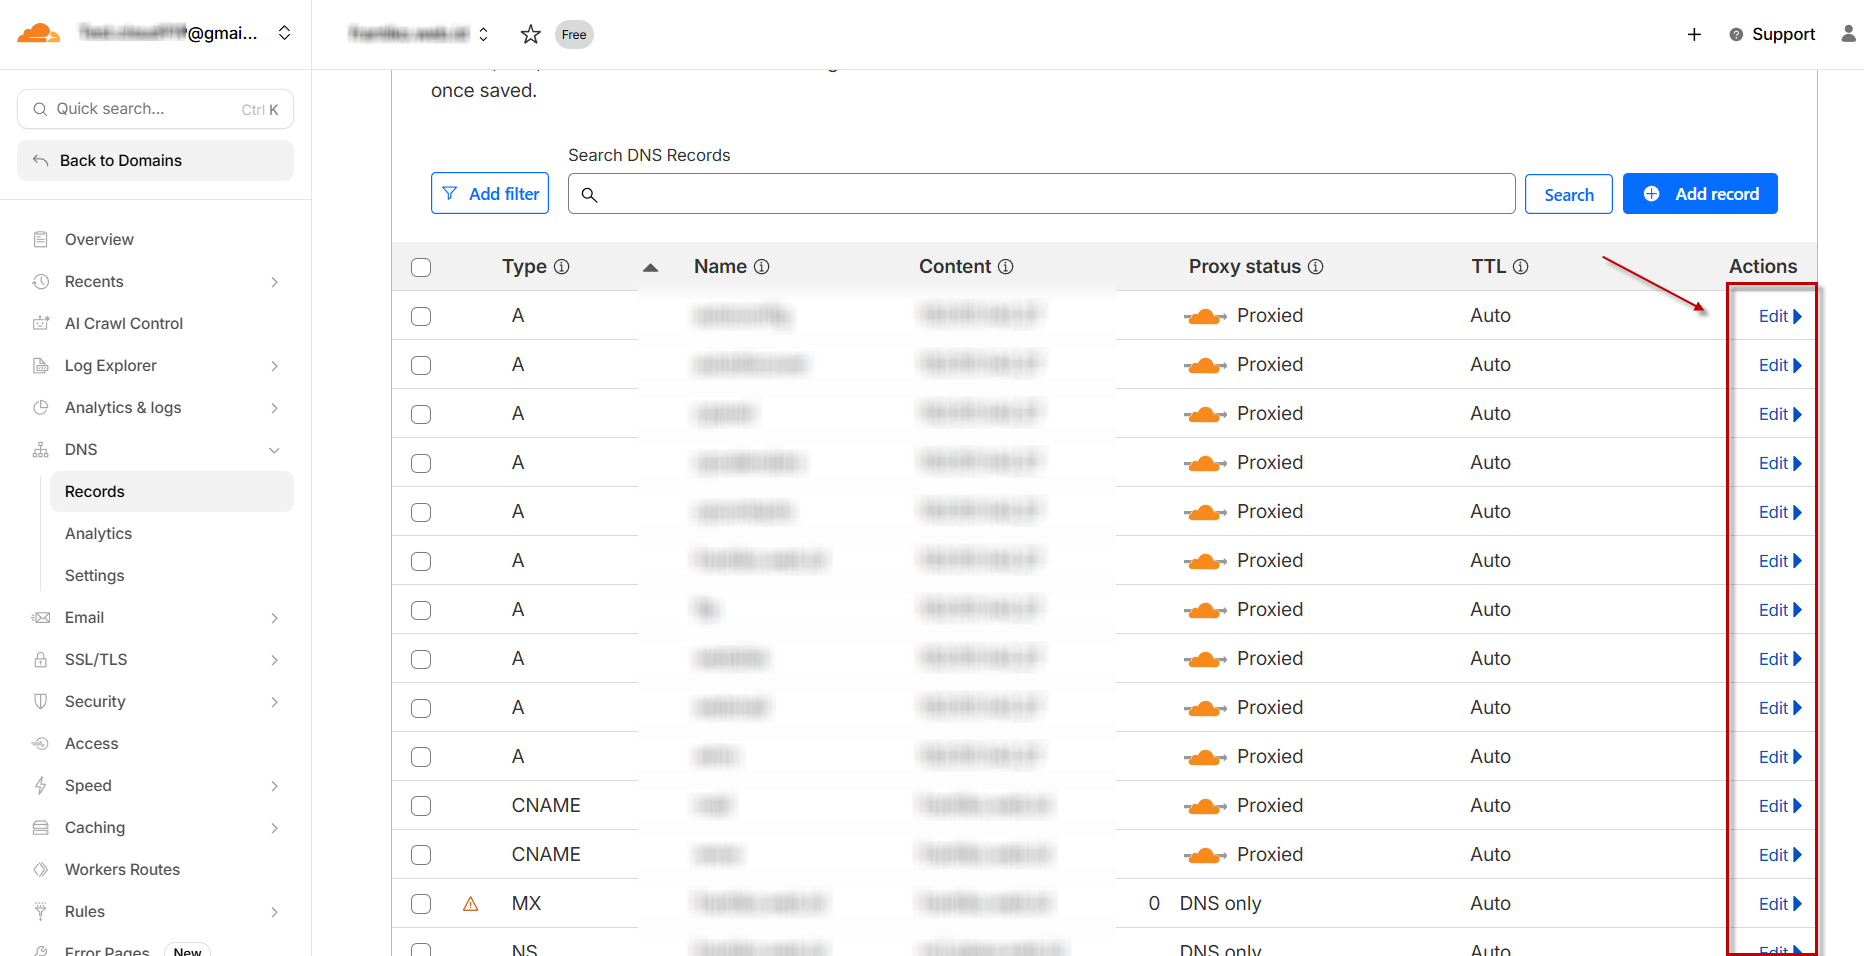
Task: Click the warning icon on MX record
Action: [471, 904]
